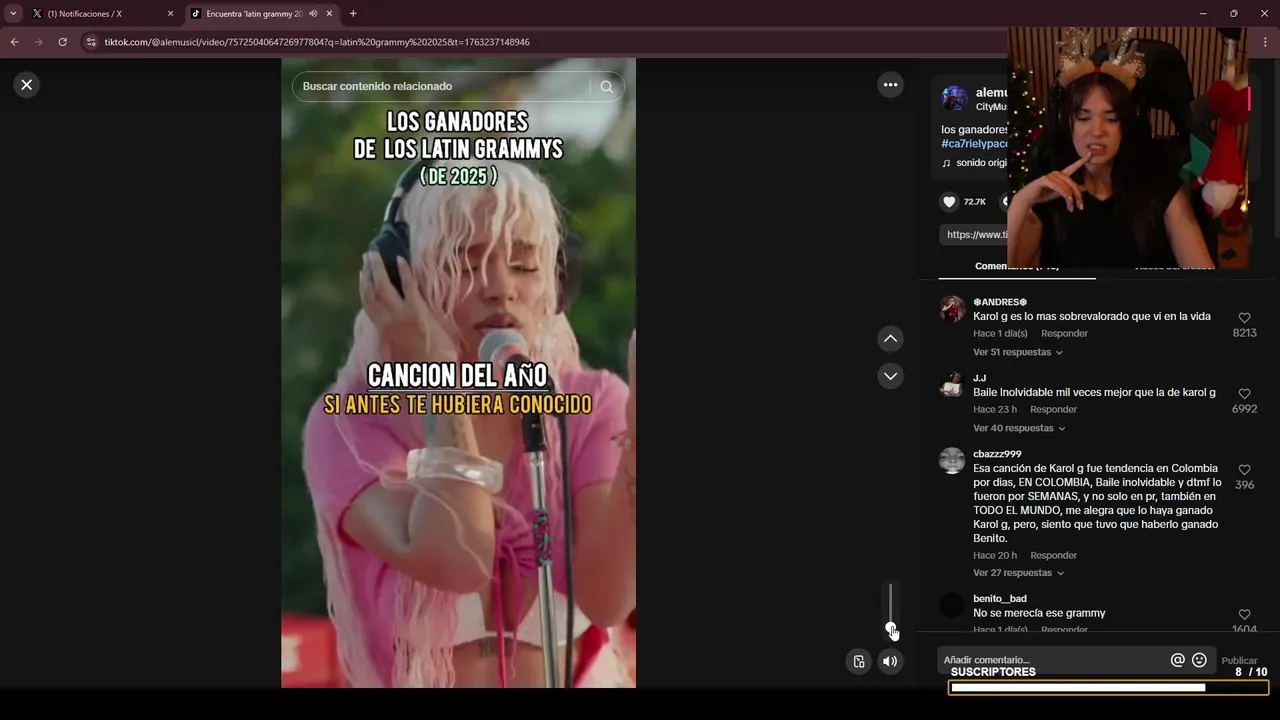Screen dimensions: 1280x720
Task: Expand 'Ver 51 respuestas'
Action: 1018,352
